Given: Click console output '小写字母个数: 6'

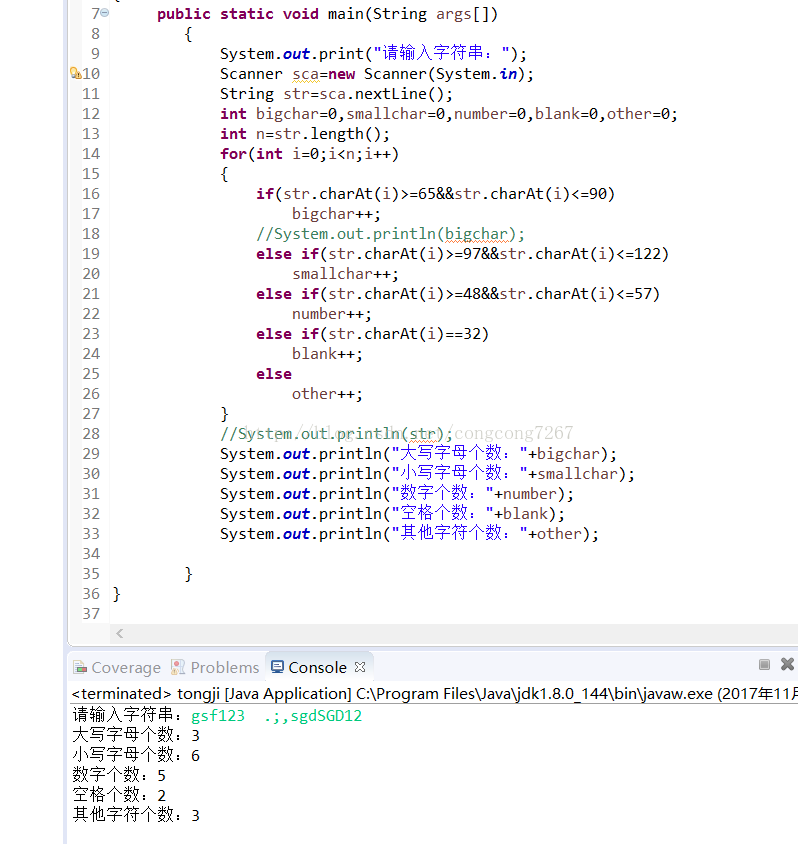Looking at the screenshot, I should tap(136, 755).
